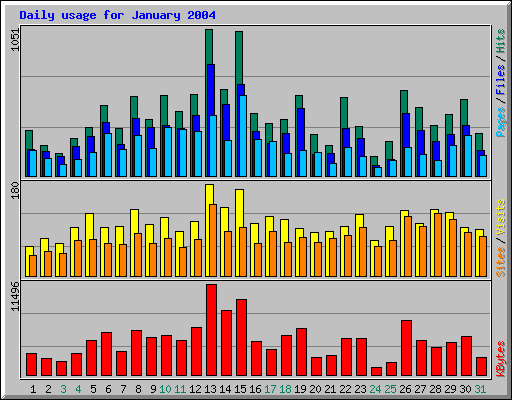
Task: Click day 1 on the x-axis
Action: click(33, 389)
